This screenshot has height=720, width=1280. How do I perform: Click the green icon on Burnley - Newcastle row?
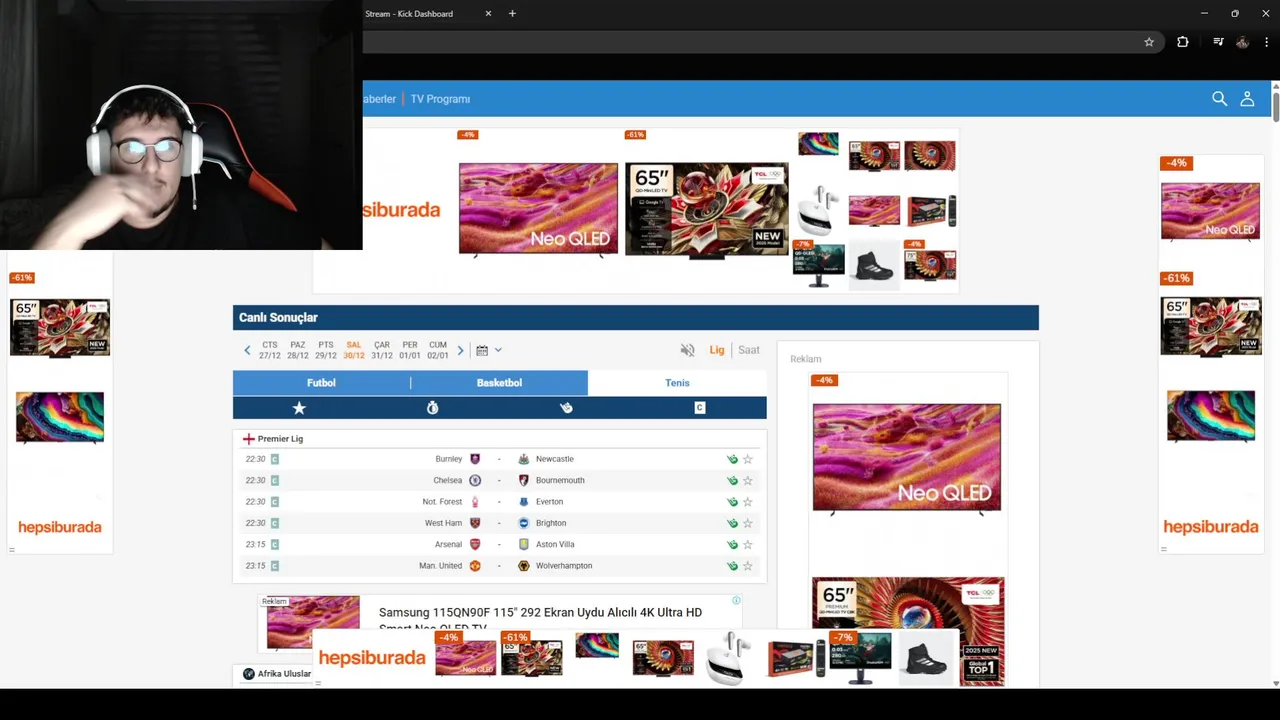pos(732,459)
